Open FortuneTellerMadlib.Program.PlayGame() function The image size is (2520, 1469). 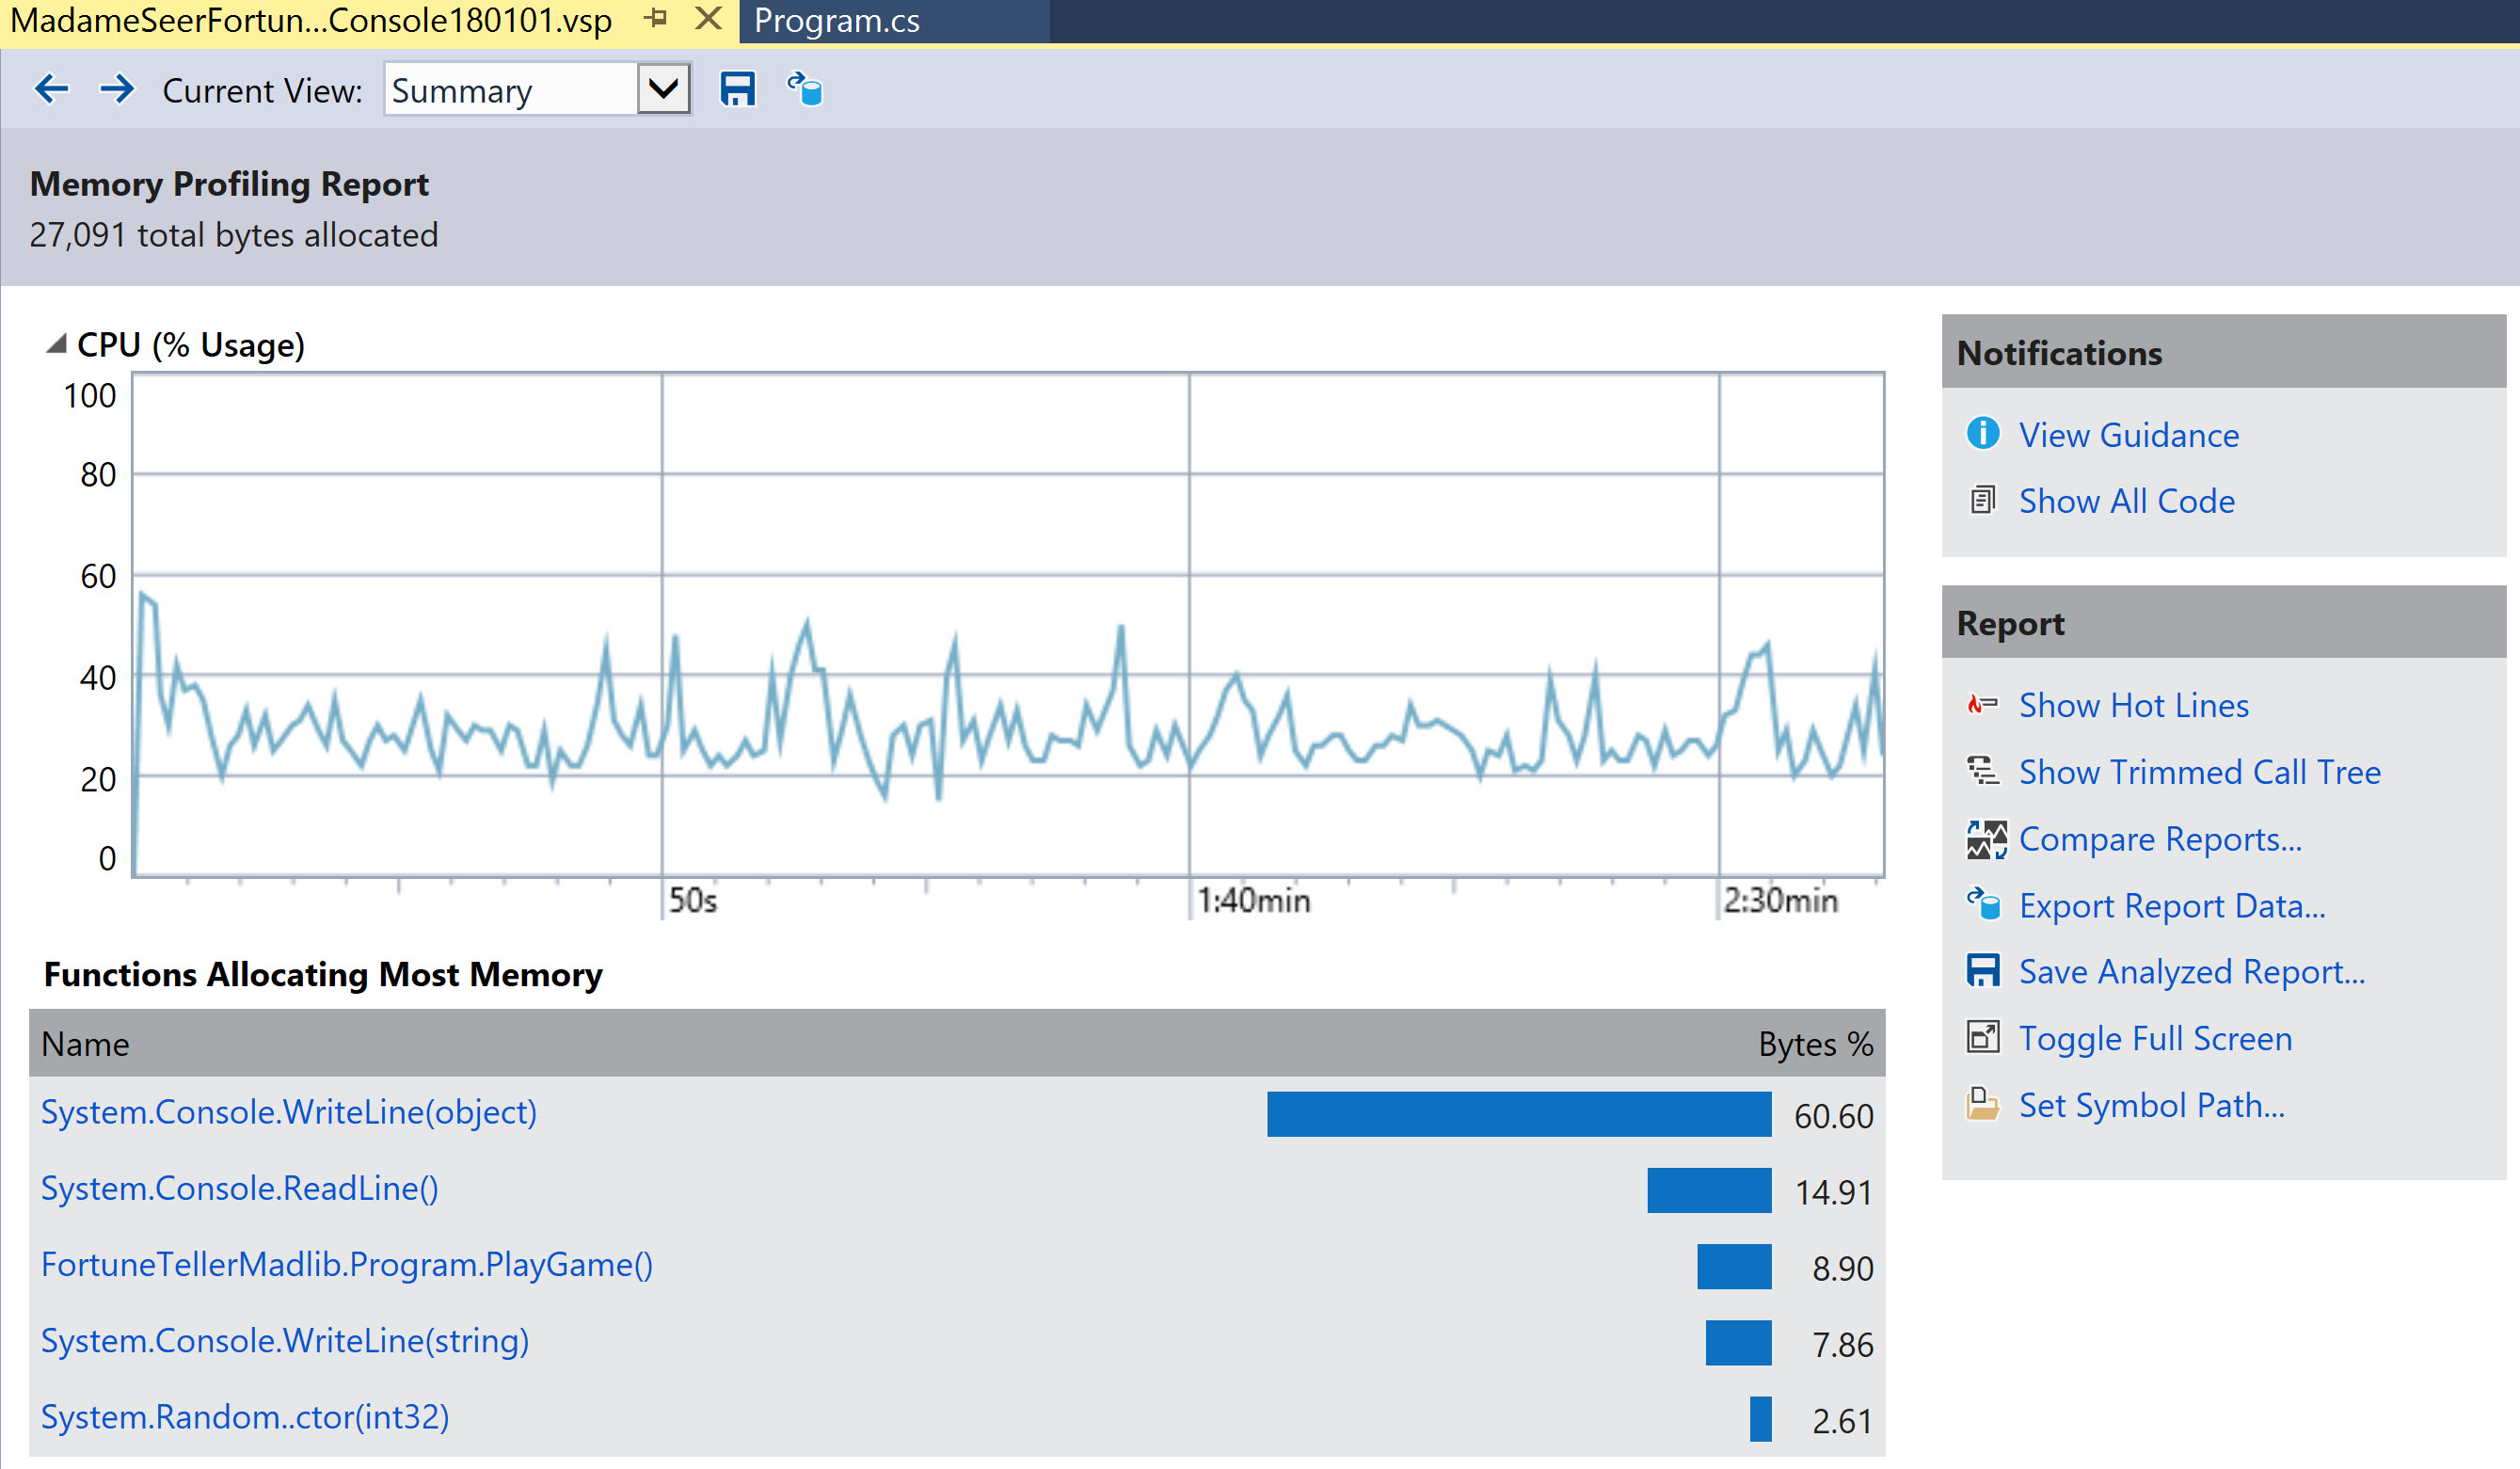[347, 1264]
